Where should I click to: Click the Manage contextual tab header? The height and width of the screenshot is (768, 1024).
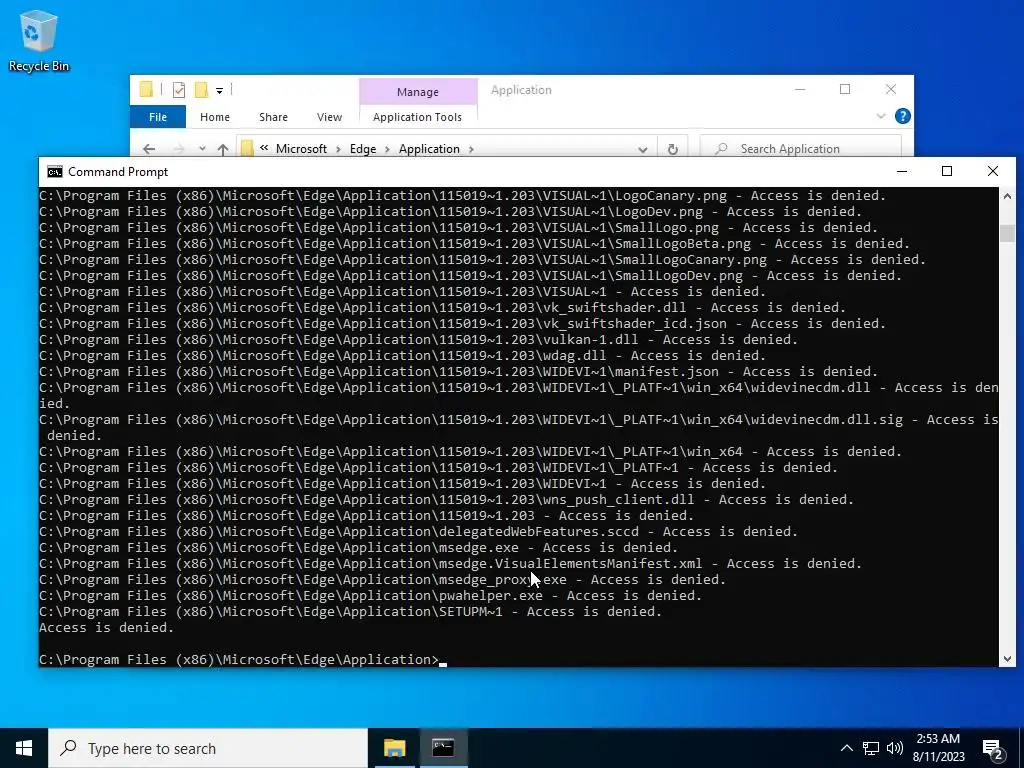[x=418, y=92]
